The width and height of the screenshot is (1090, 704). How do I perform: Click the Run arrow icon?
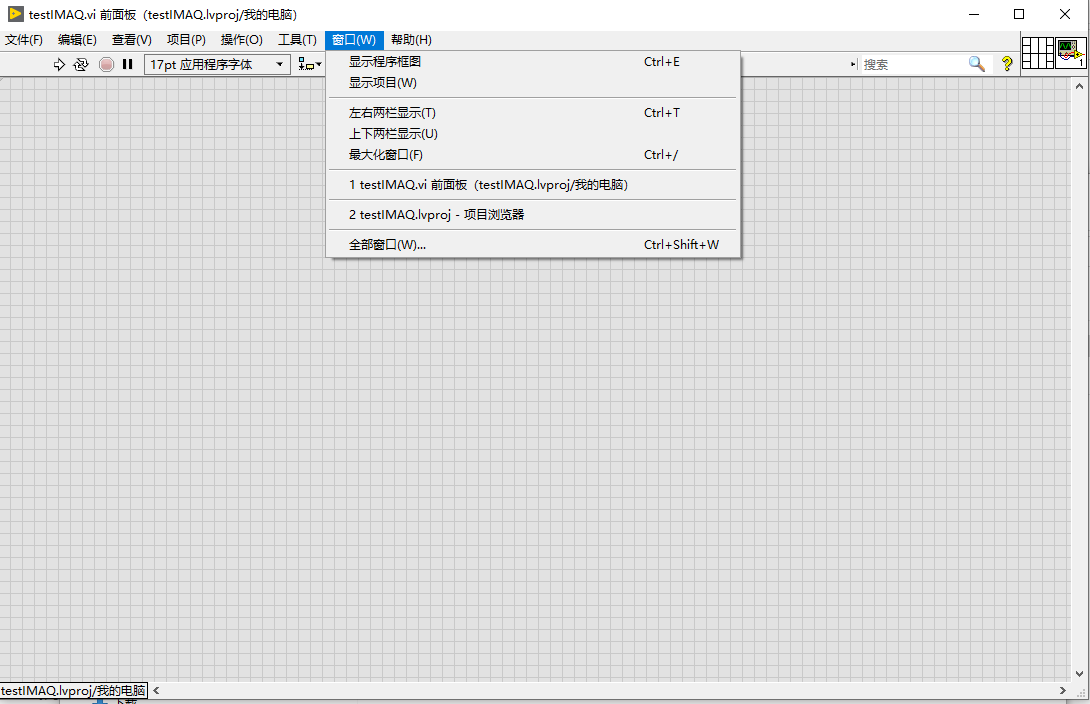(x=59, y=65)
